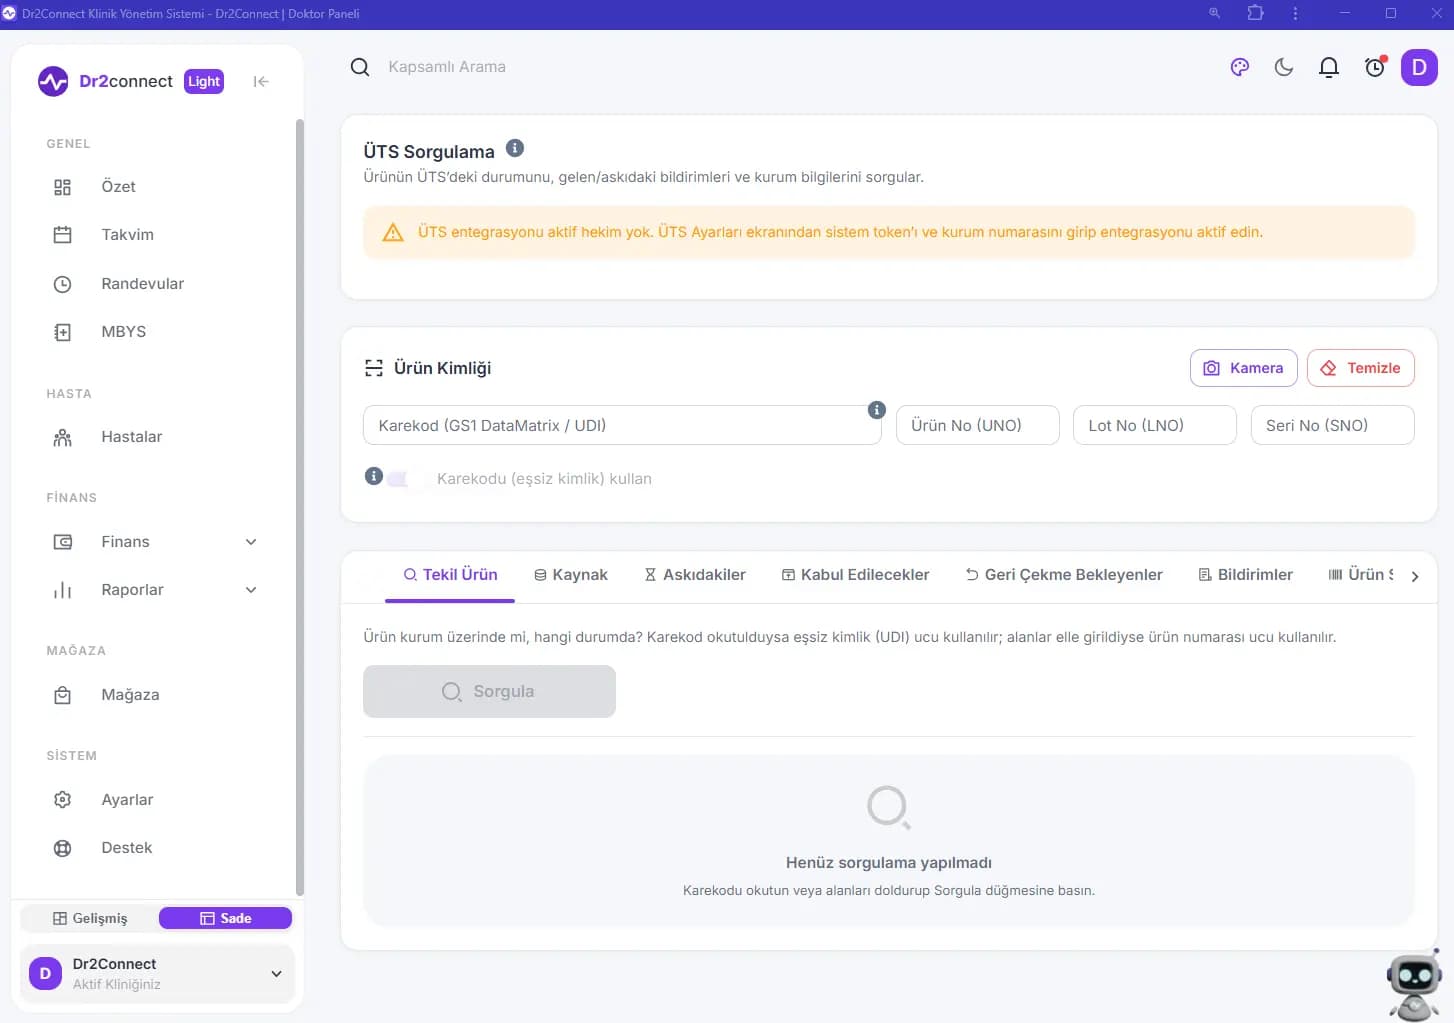The width and height of the screenshot is (1454, 1023).
Task: Click the Sorgula button
Action: pos(489,691)
